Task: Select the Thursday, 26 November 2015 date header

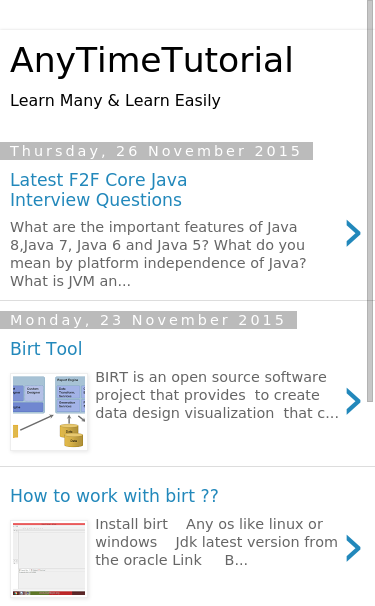Action: [156, 151]
